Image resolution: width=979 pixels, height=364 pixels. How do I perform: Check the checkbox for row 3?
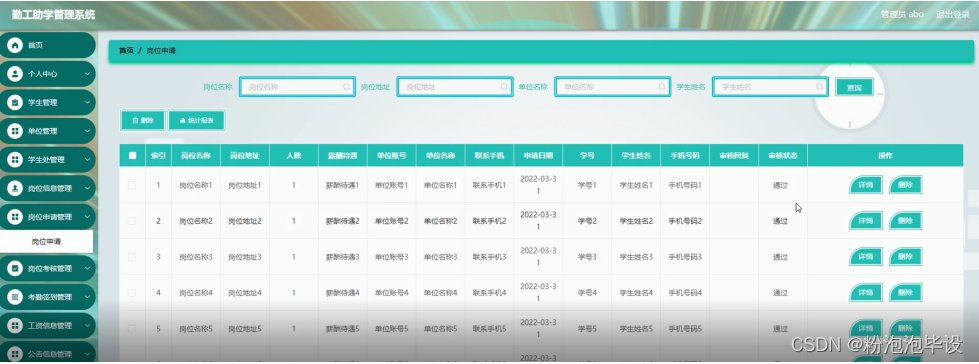pyautogui.click(x=132, y=257)
